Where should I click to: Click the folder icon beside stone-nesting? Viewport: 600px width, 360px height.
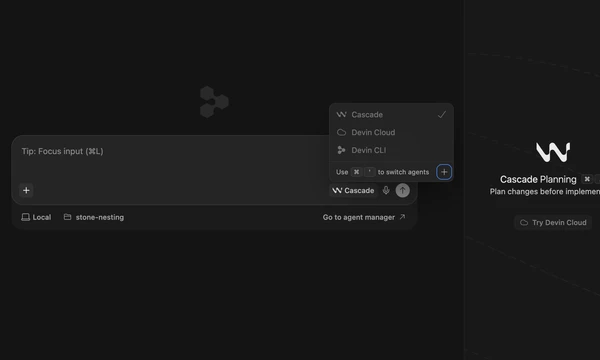click(67, 217)
